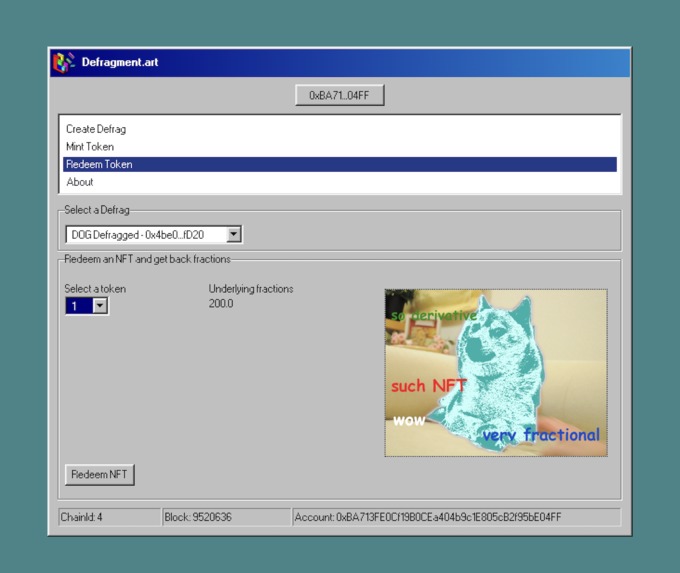Image resolution: width=680 pixels, height=573 pixels.
Task: Click the Defragment.art title bar icon
Action: [63, 62]
